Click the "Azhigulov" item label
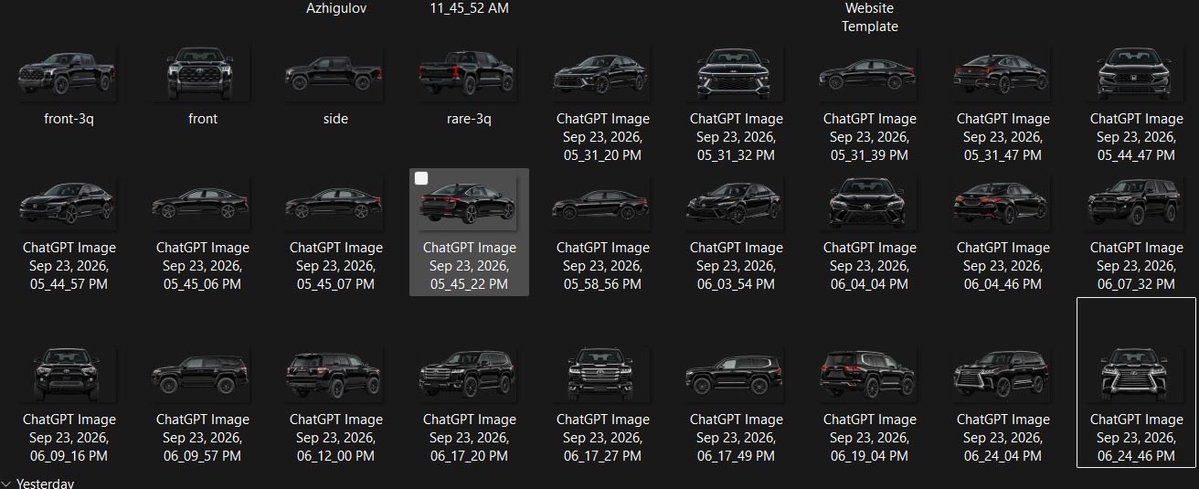 pos(336,8)
